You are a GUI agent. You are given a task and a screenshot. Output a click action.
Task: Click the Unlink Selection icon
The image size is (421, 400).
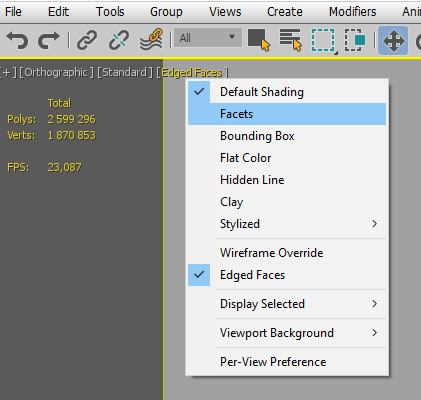pos(119,40)
